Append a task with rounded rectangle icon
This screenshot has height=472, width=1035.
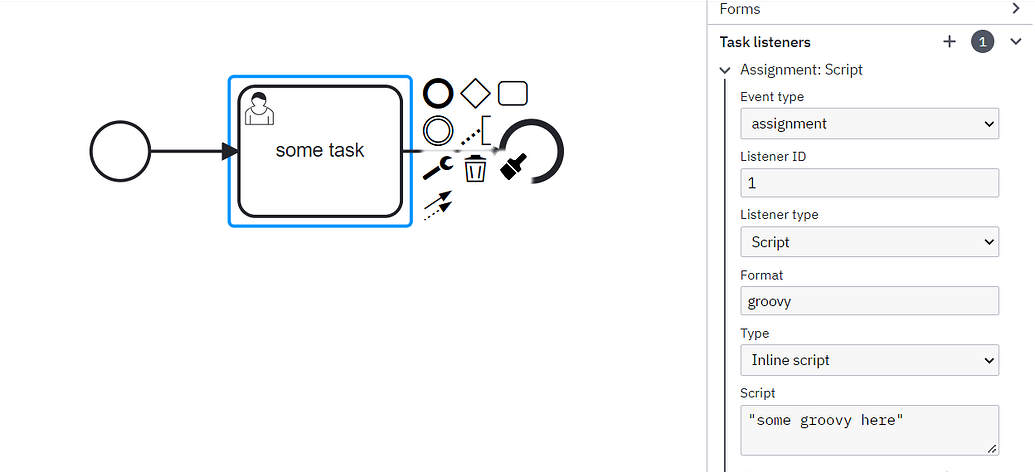[x=513, y=93]
